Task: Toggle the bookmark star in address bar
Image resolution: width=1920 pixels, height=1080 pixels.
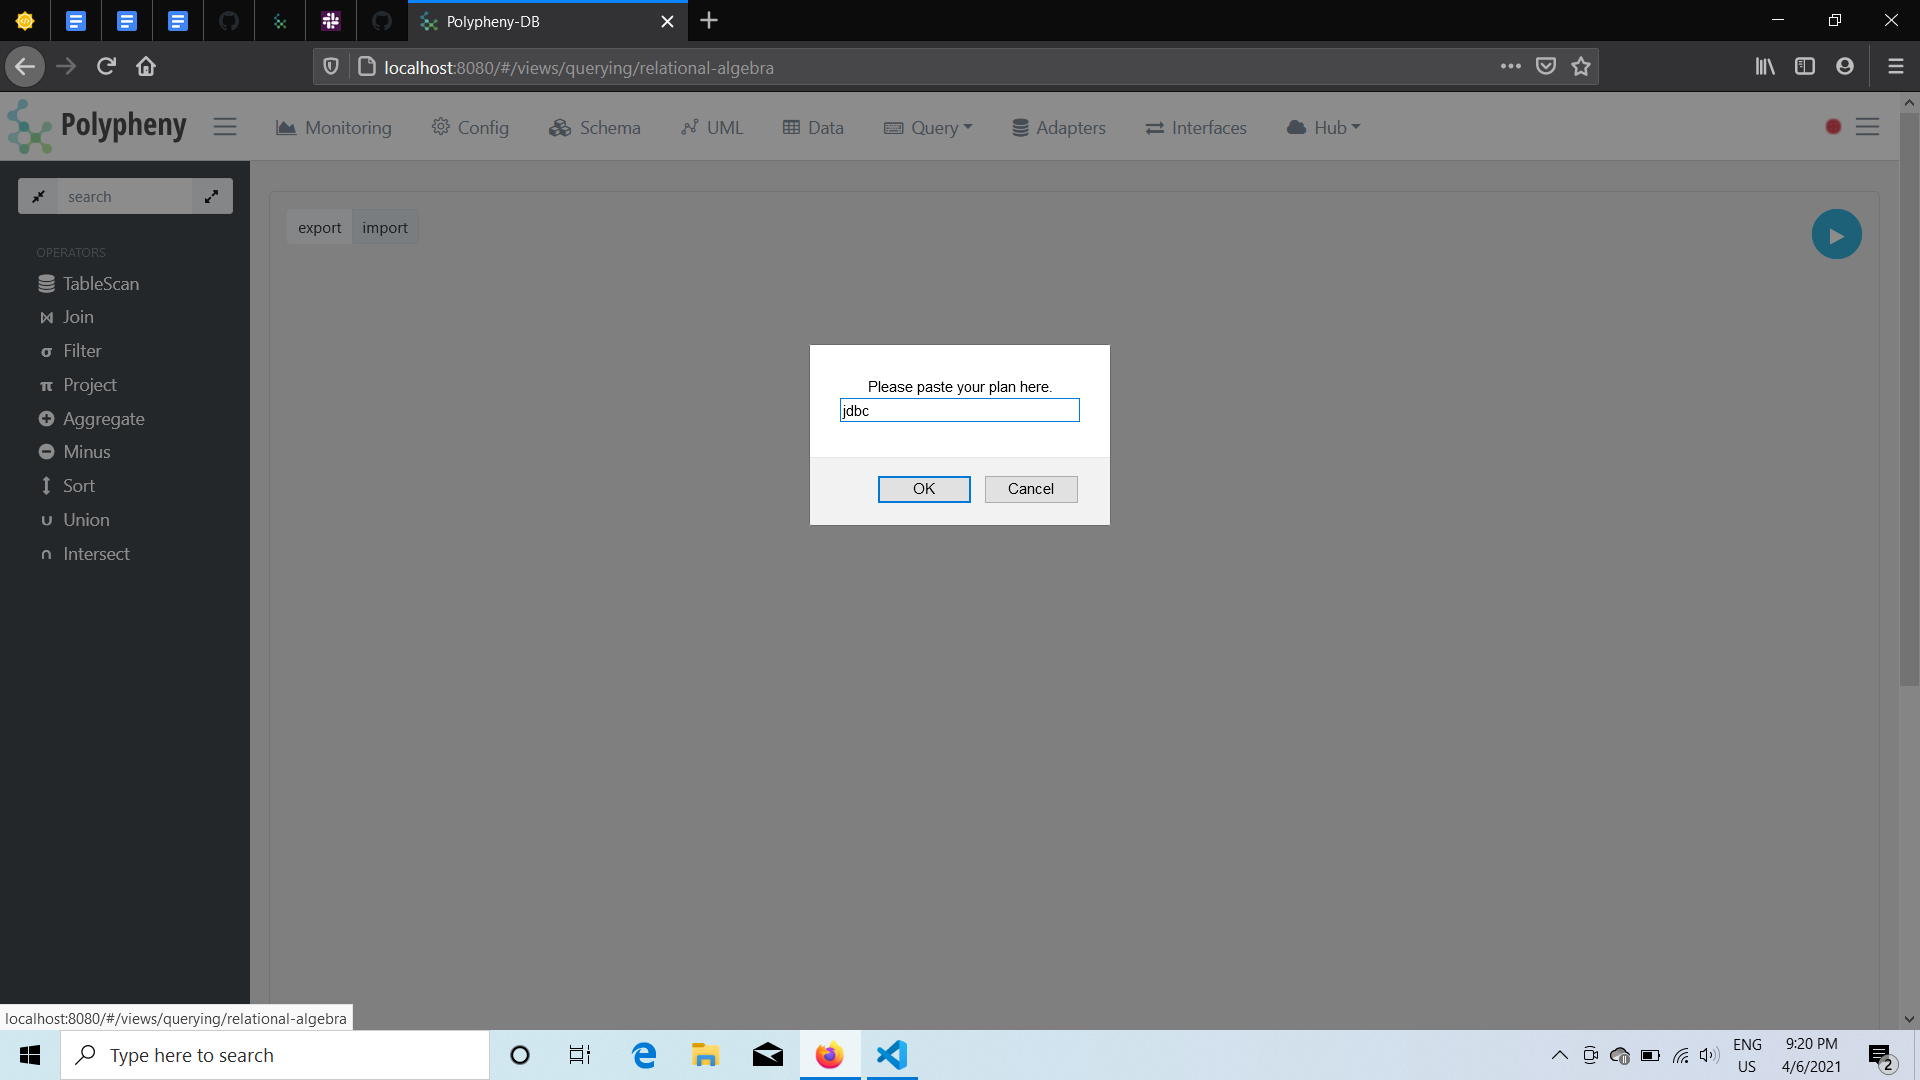Action: point(1581,66)
